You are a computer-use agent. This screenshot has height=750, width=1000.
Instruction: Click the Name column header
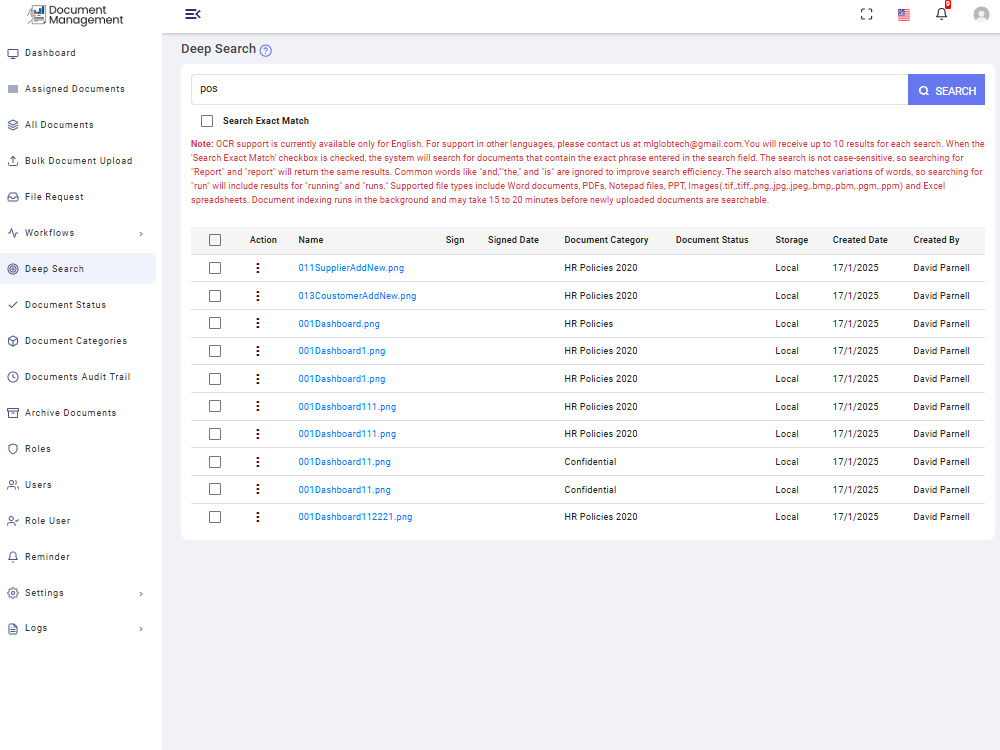pyautogui.click(x=311, y=240)
